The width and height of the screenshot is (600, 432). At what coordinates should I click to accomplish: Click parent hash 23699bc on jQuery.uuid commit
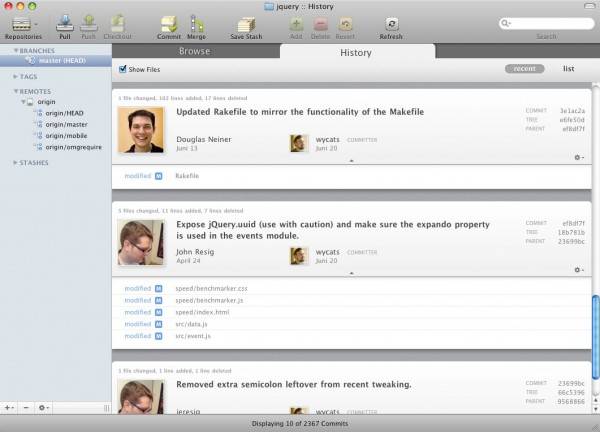[571, 241]
